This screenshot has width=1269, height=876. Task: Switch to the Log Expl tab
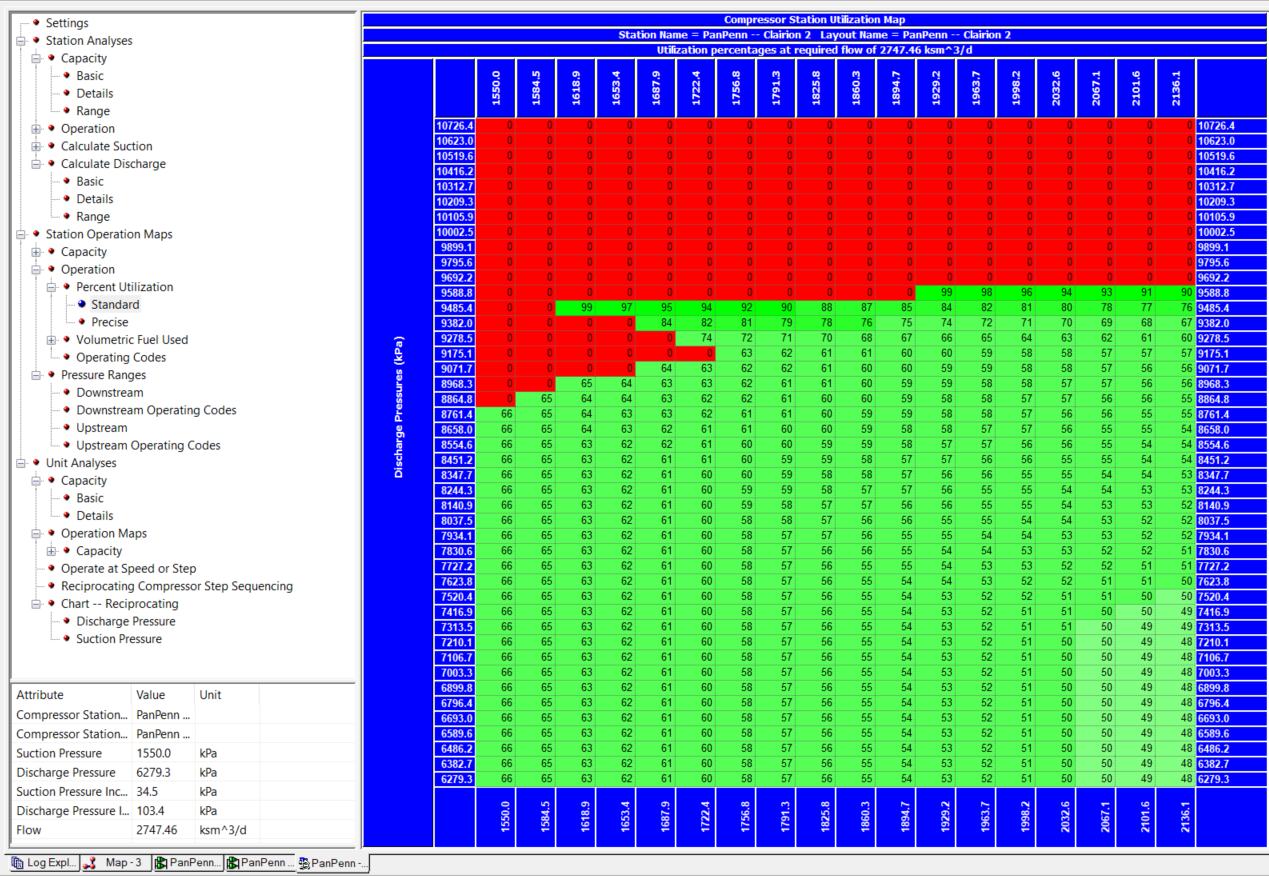pyautogui.click(x=40, y=862)
